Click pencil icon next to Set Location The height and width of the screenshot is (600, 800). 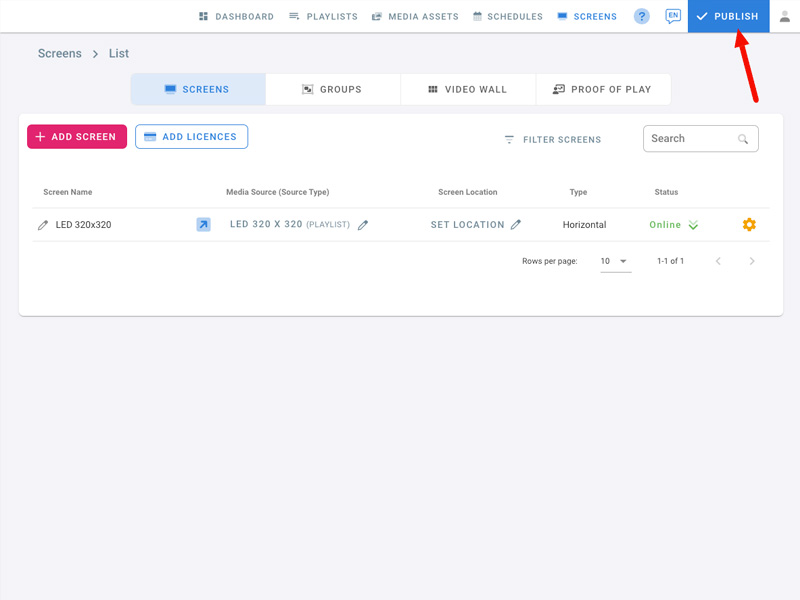[x=516, y=225]
